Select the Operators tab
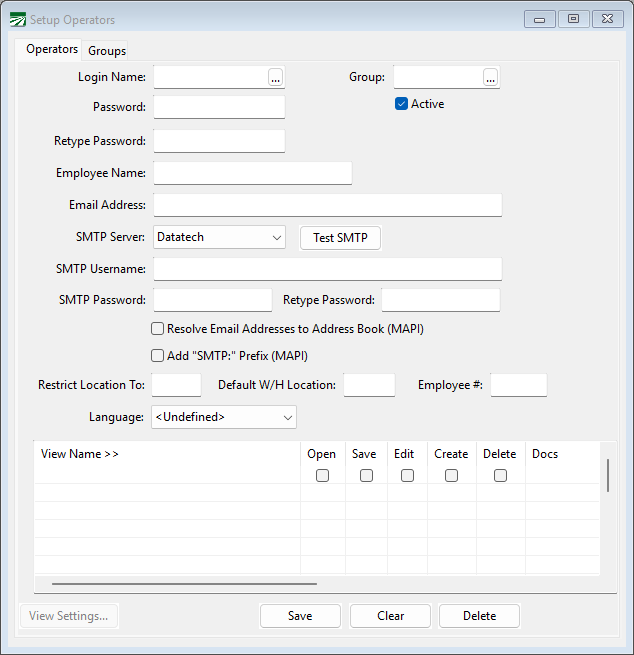The width and height of the screenshot is (634, 655). tap(52, 49)
